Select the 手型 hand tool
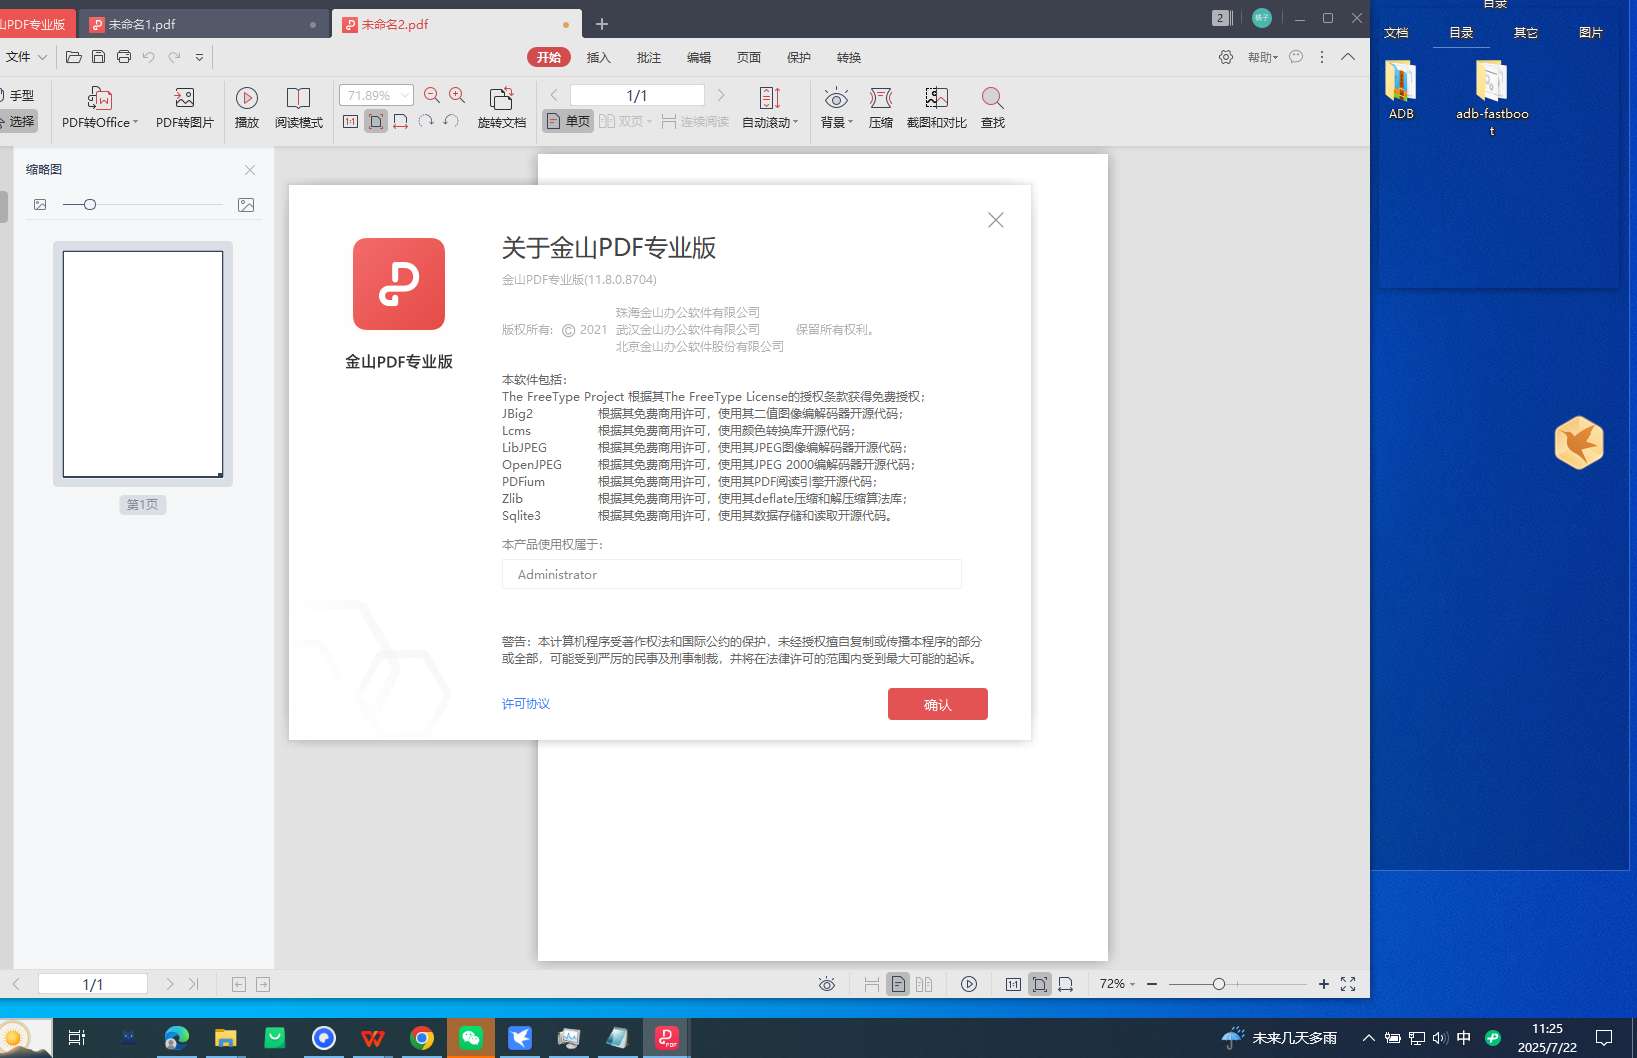This screenshot has height=1058, width=1637. [18, 96]
